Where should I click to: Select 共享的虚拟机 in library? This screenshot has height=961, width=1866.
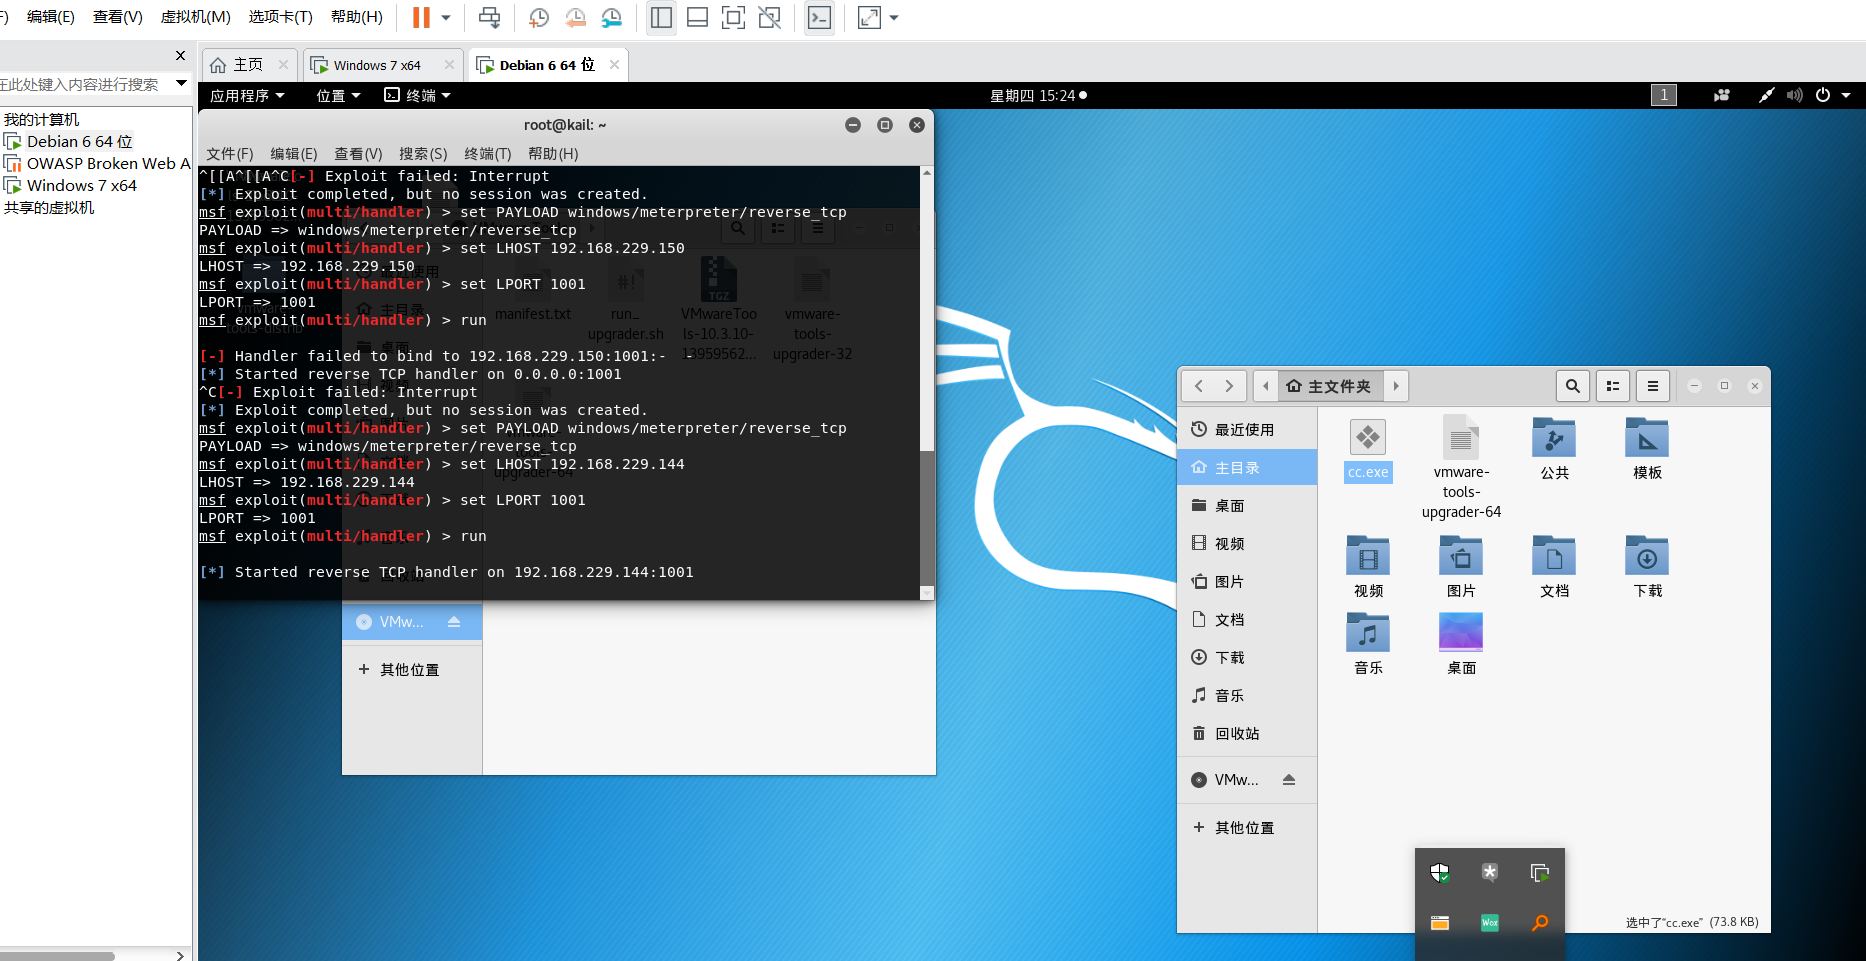coord(49,207)
